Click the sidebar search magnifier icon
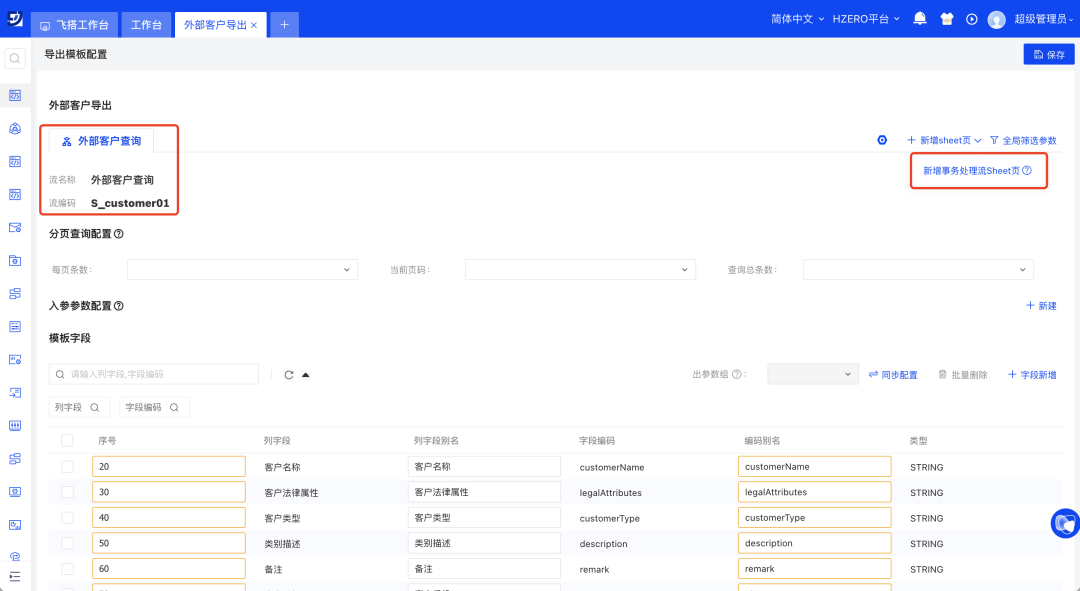 [15, 59]
